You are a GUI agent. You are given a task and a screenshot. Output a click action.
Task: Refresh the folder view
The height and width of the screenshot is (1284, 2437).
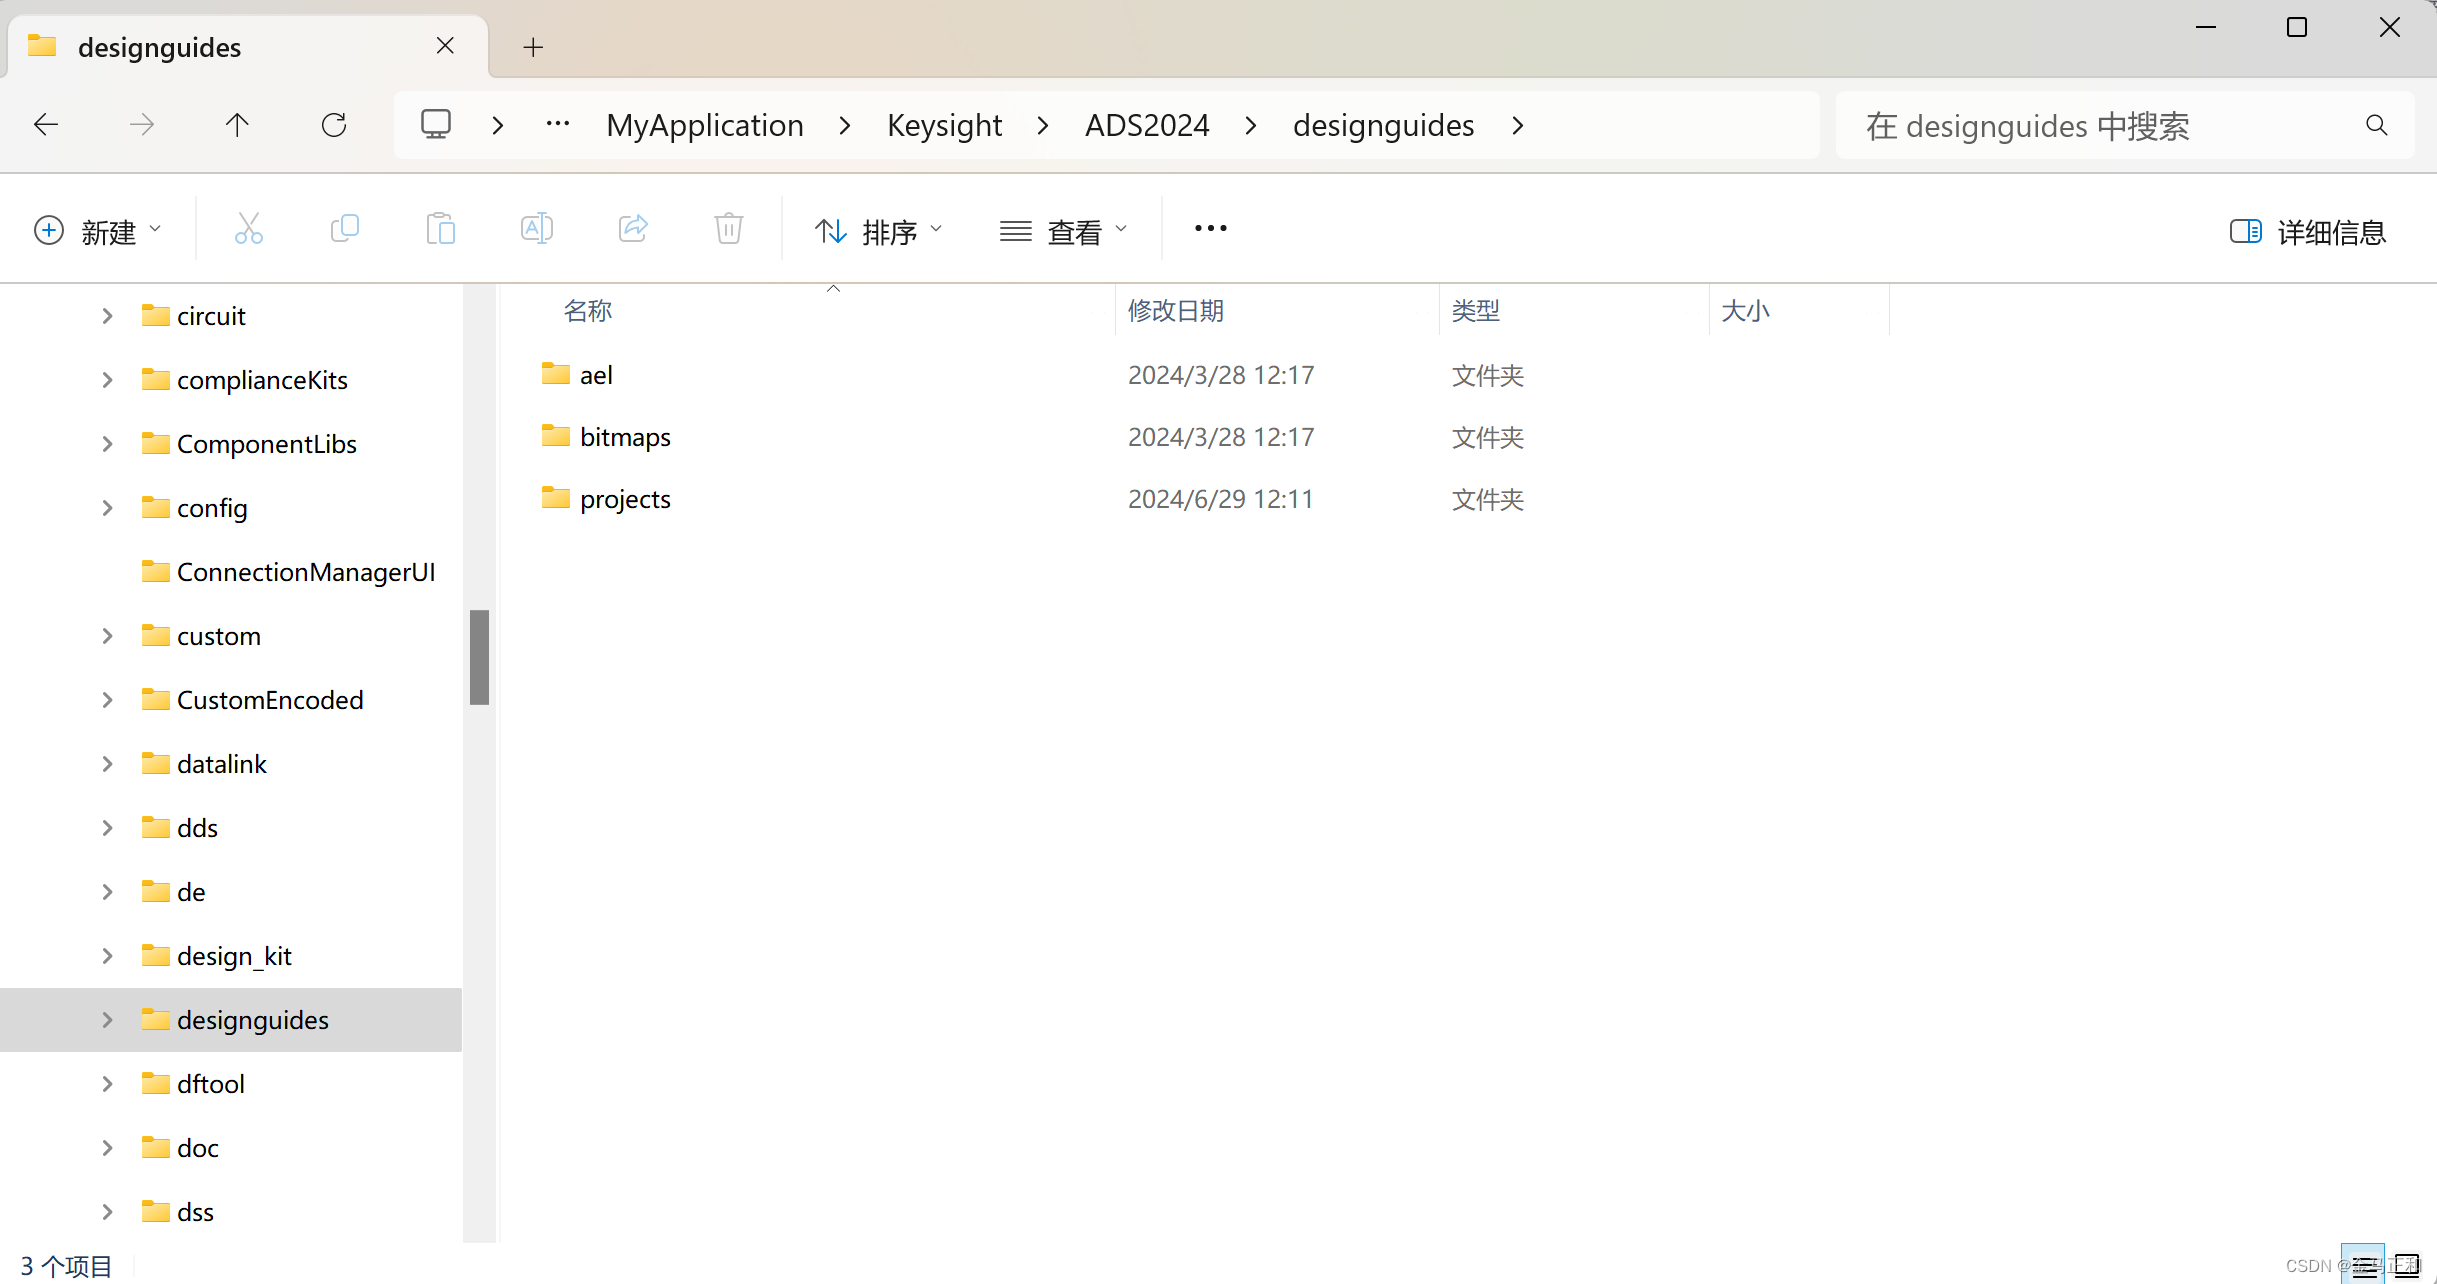click(x=335, y=124)
